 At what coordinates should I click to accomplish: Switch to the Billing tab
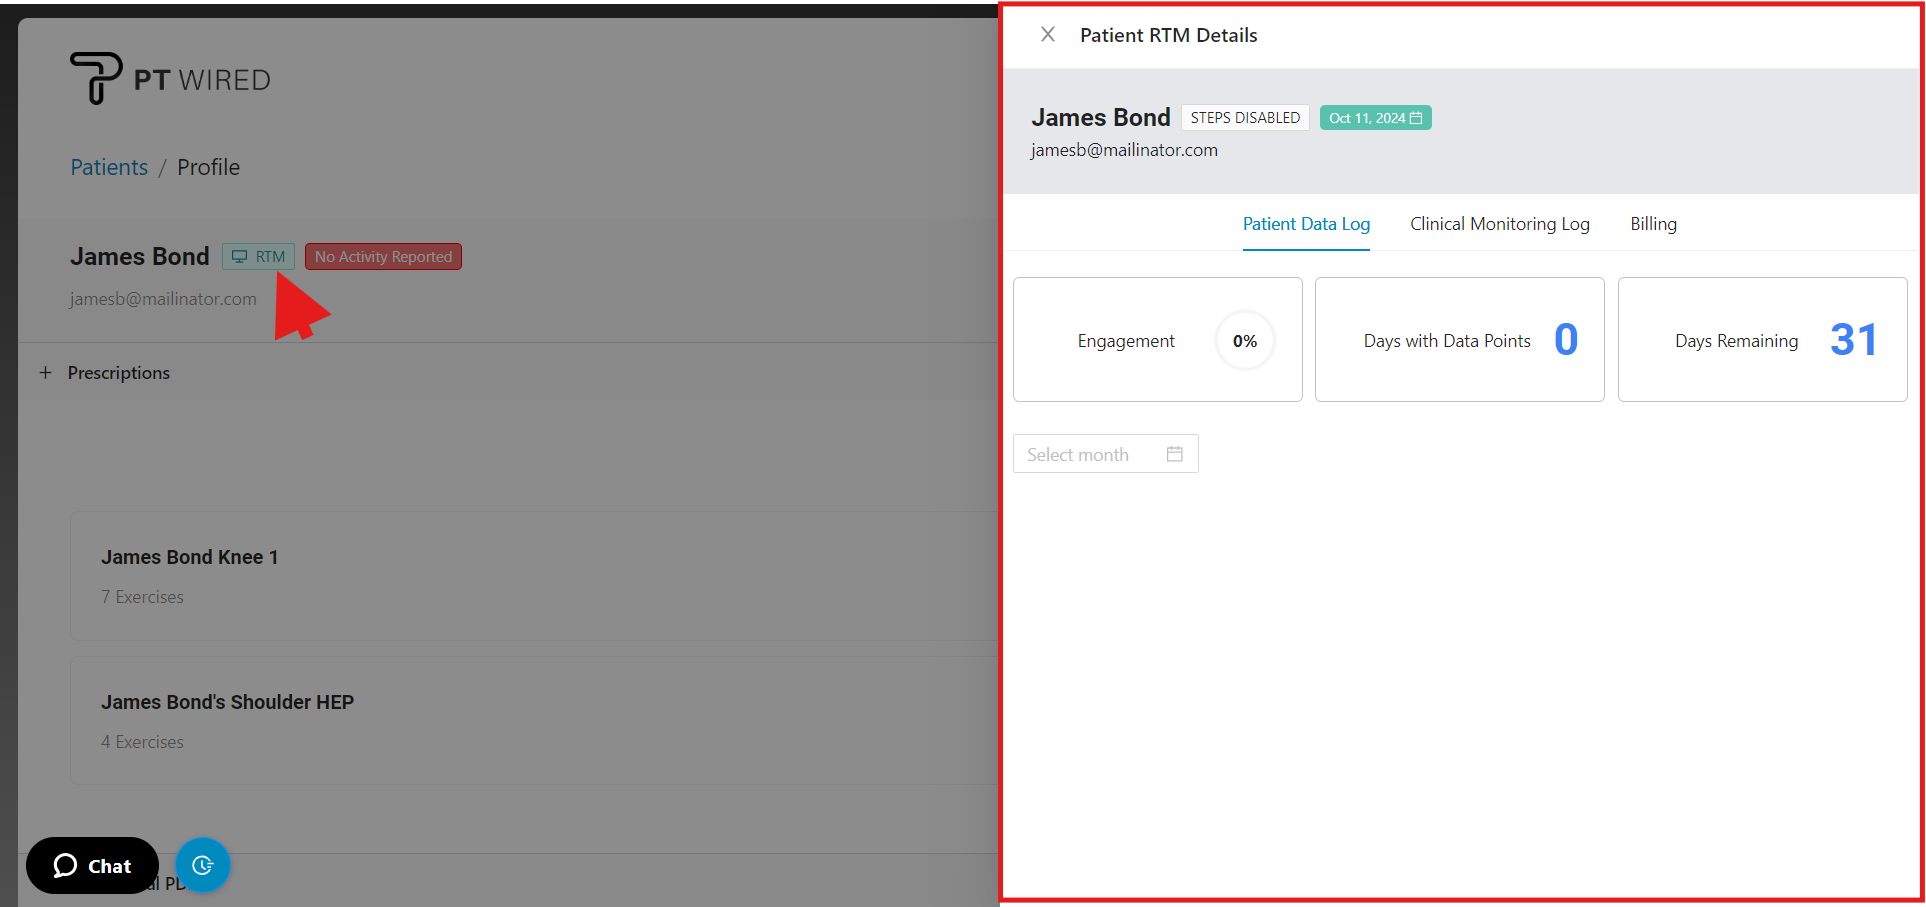1653,224
